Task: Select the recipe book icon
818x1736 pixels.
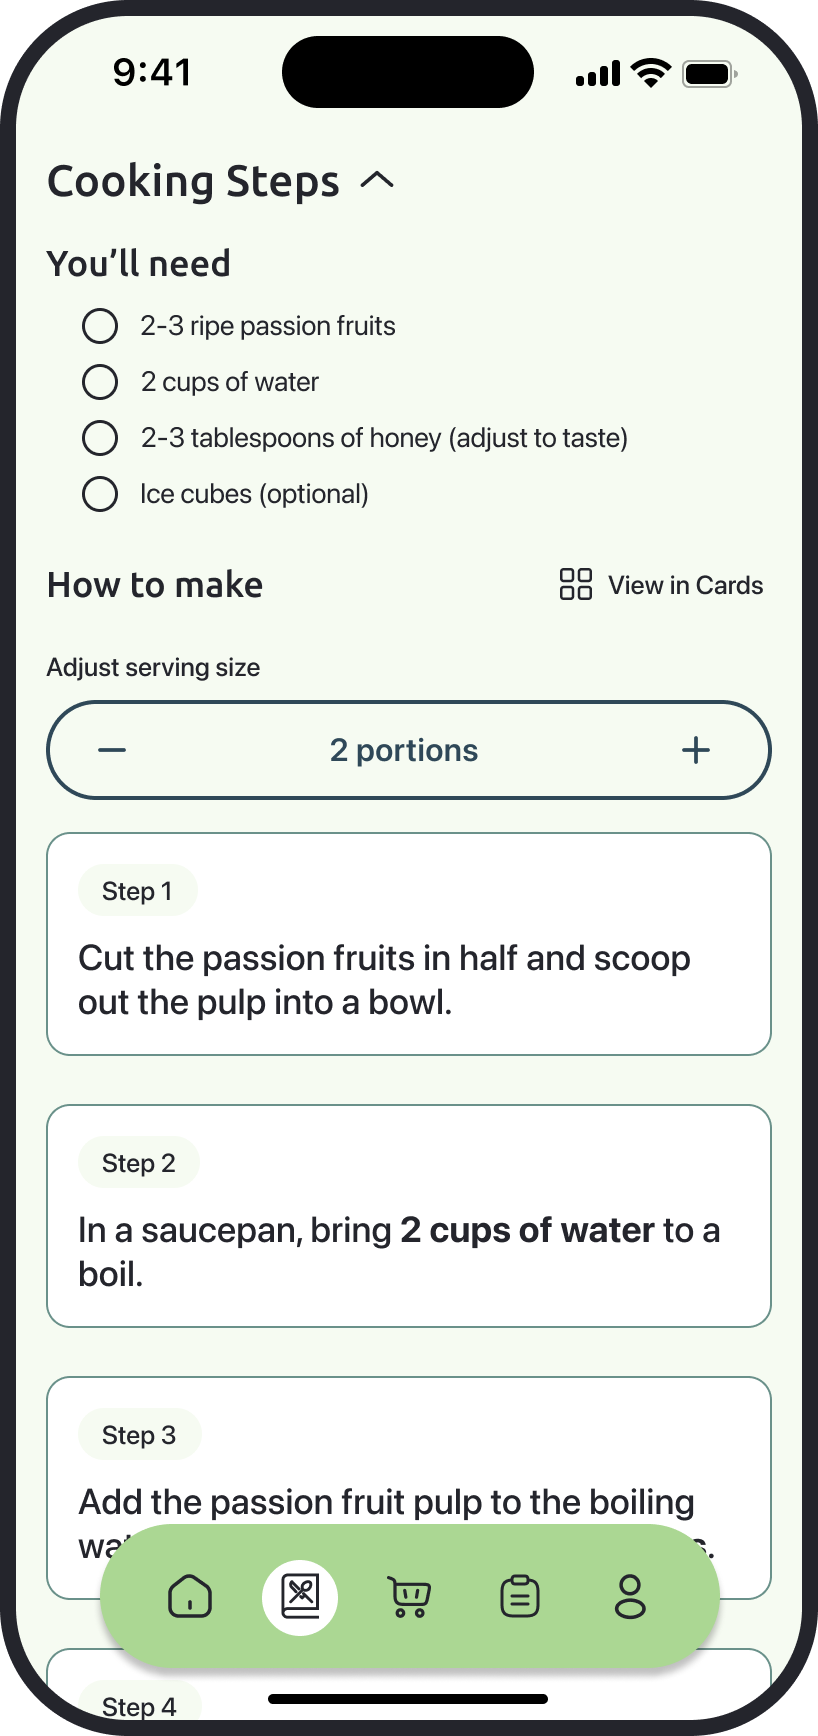Action: tap(300, 1596)
